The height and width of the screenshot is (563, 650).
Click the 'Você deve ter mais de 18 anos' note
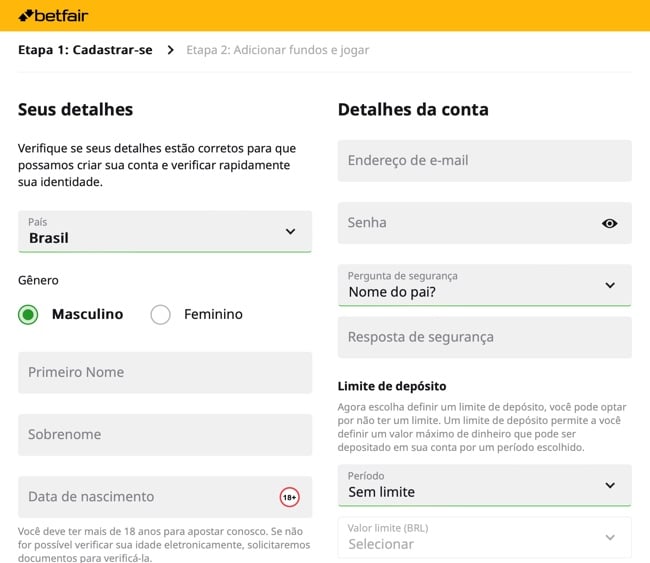click(164, 545)
